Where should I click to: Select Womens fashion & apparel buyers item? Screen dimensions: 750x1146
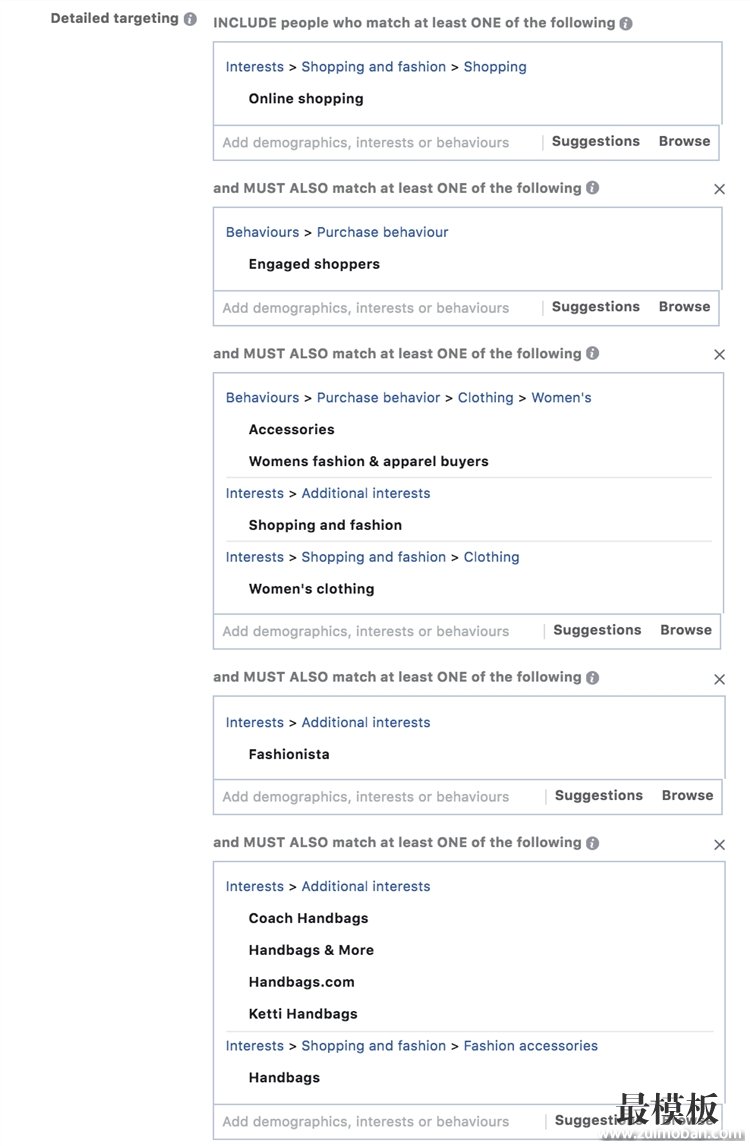(368, 461)
